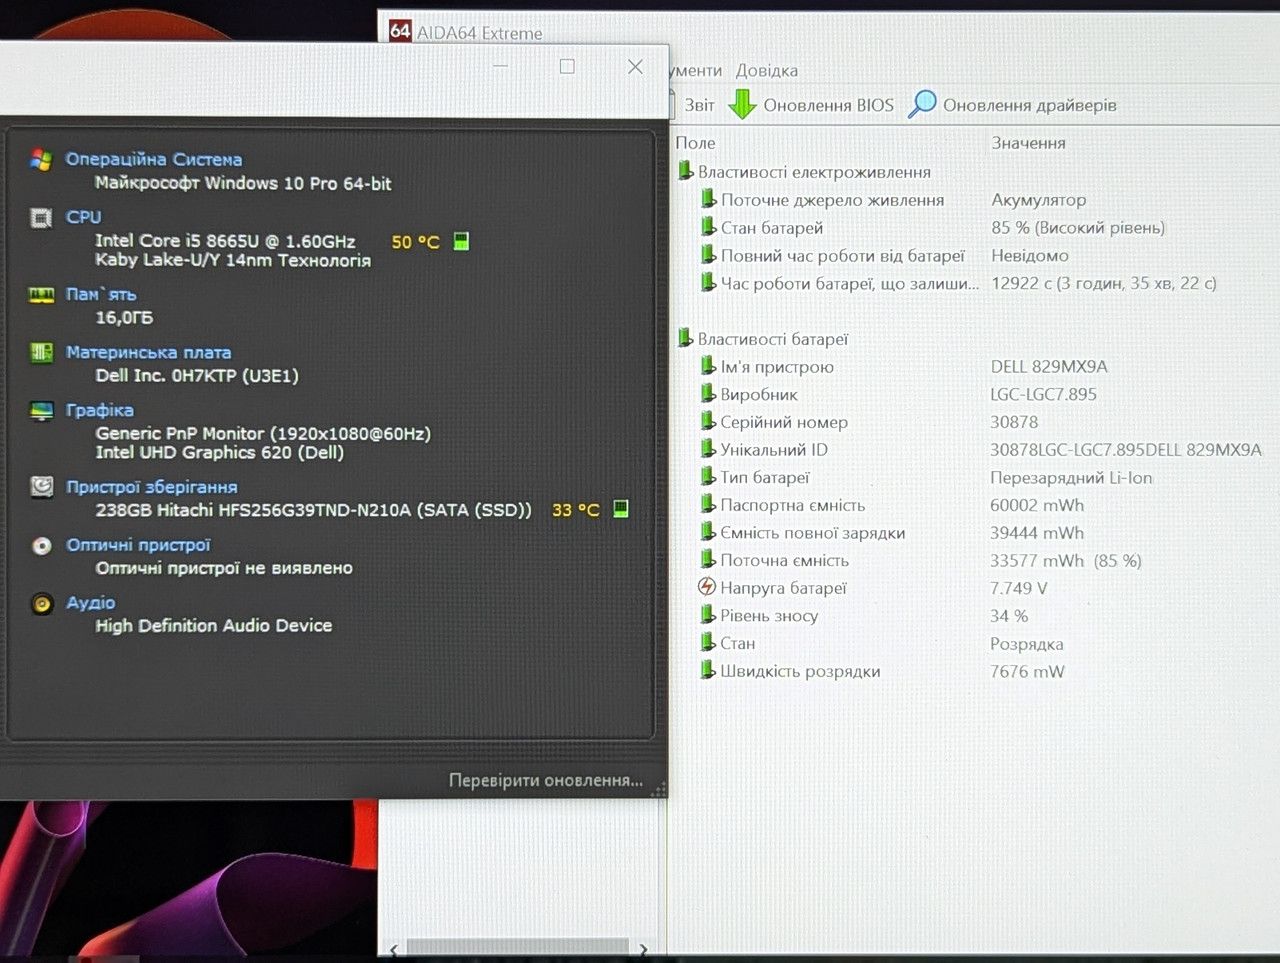Click the hard drive icon beside Пристрої зберігання
Viewport: 1280px width, 963px height.
tap(41, 487)
